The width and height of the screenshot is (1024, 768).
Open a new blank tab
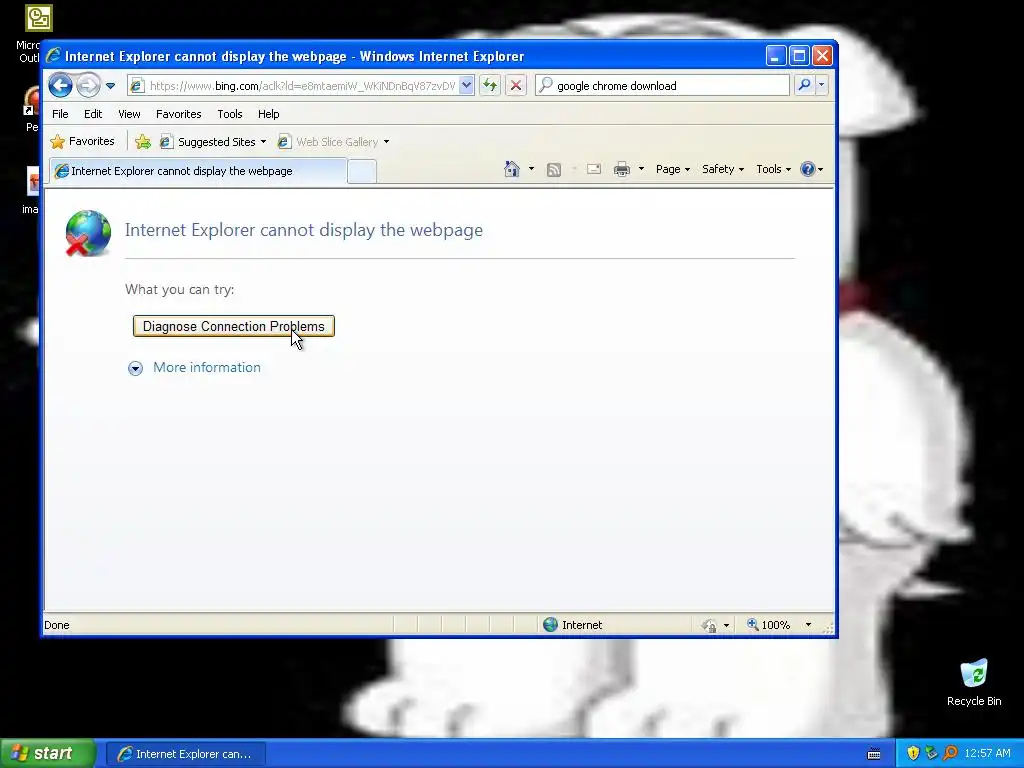coord(362,172)
